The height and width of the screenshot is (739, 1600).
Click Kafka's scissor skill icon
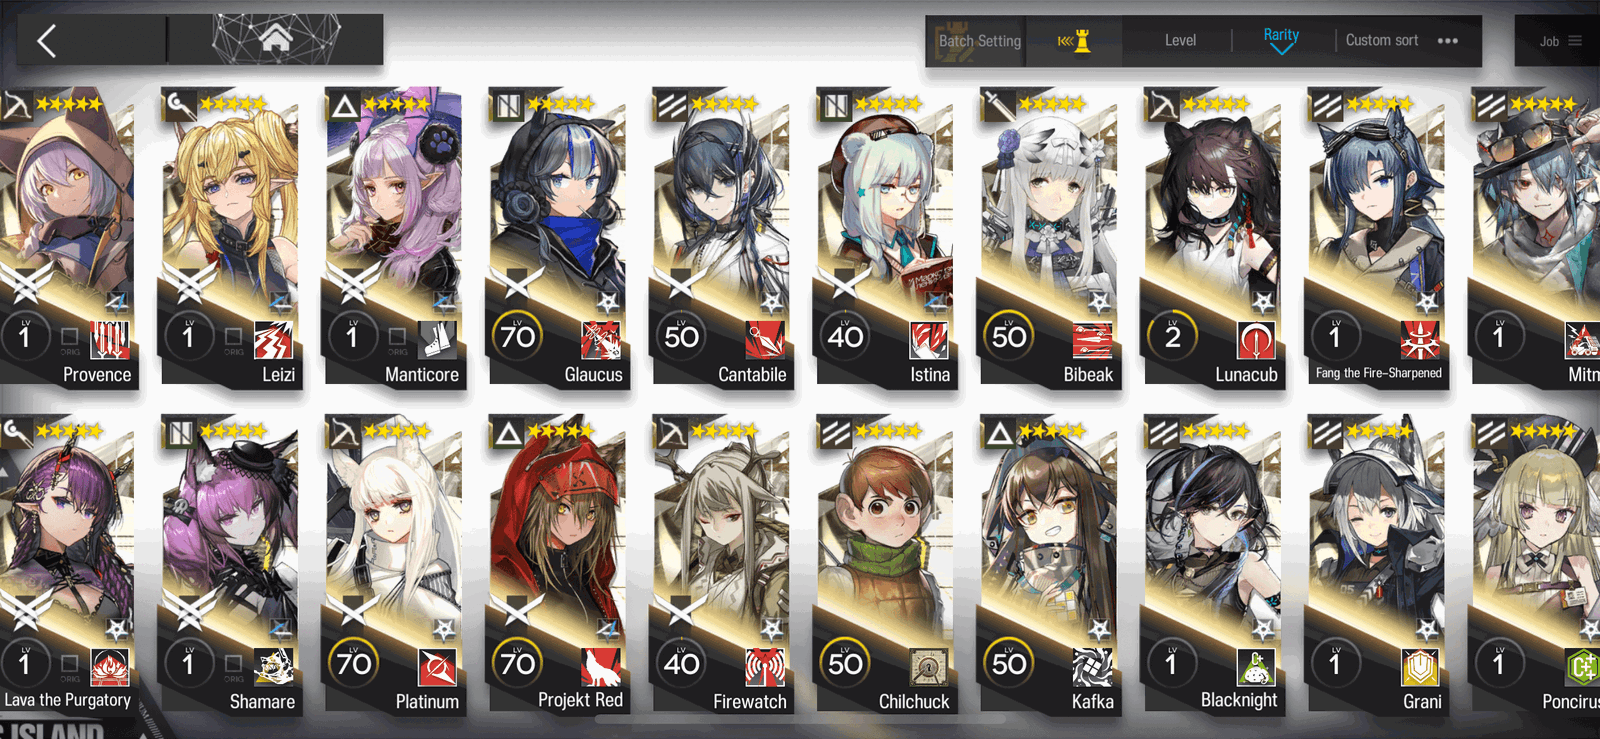[1092, 667]
